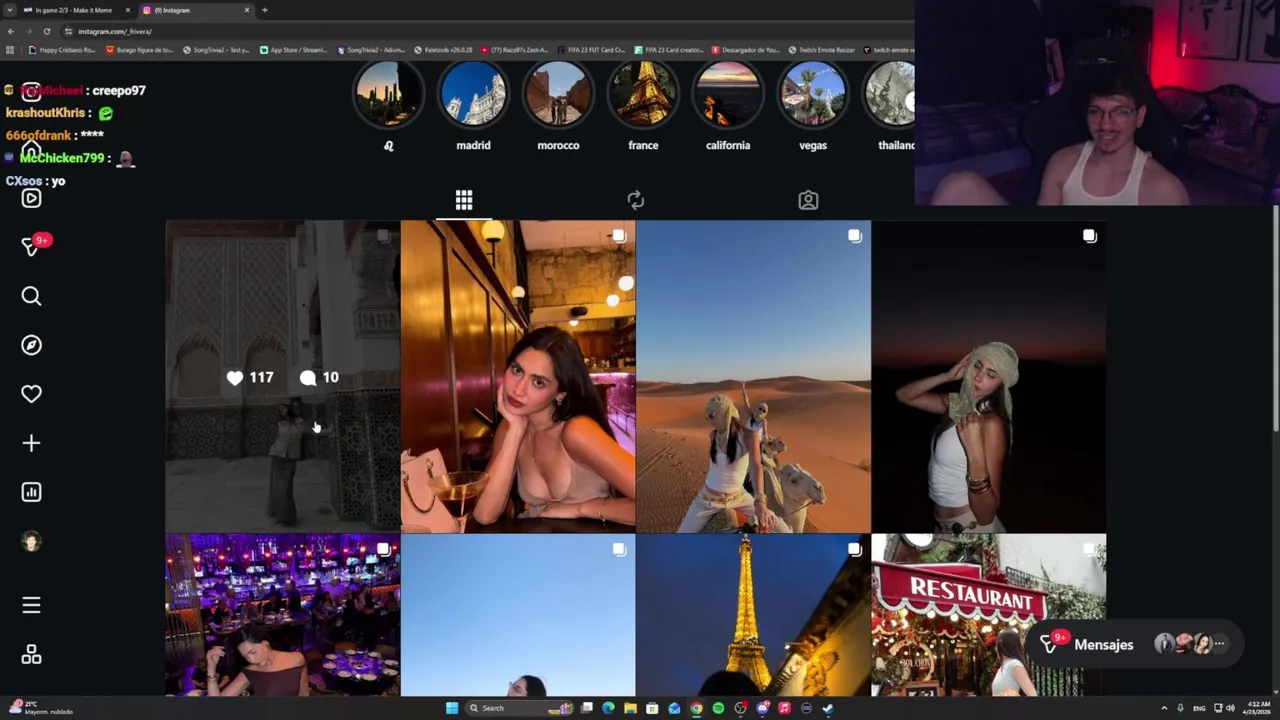Open the browser apps grid shortcut
Screen dimensions: 1280x720
click(x=10, y=49)
